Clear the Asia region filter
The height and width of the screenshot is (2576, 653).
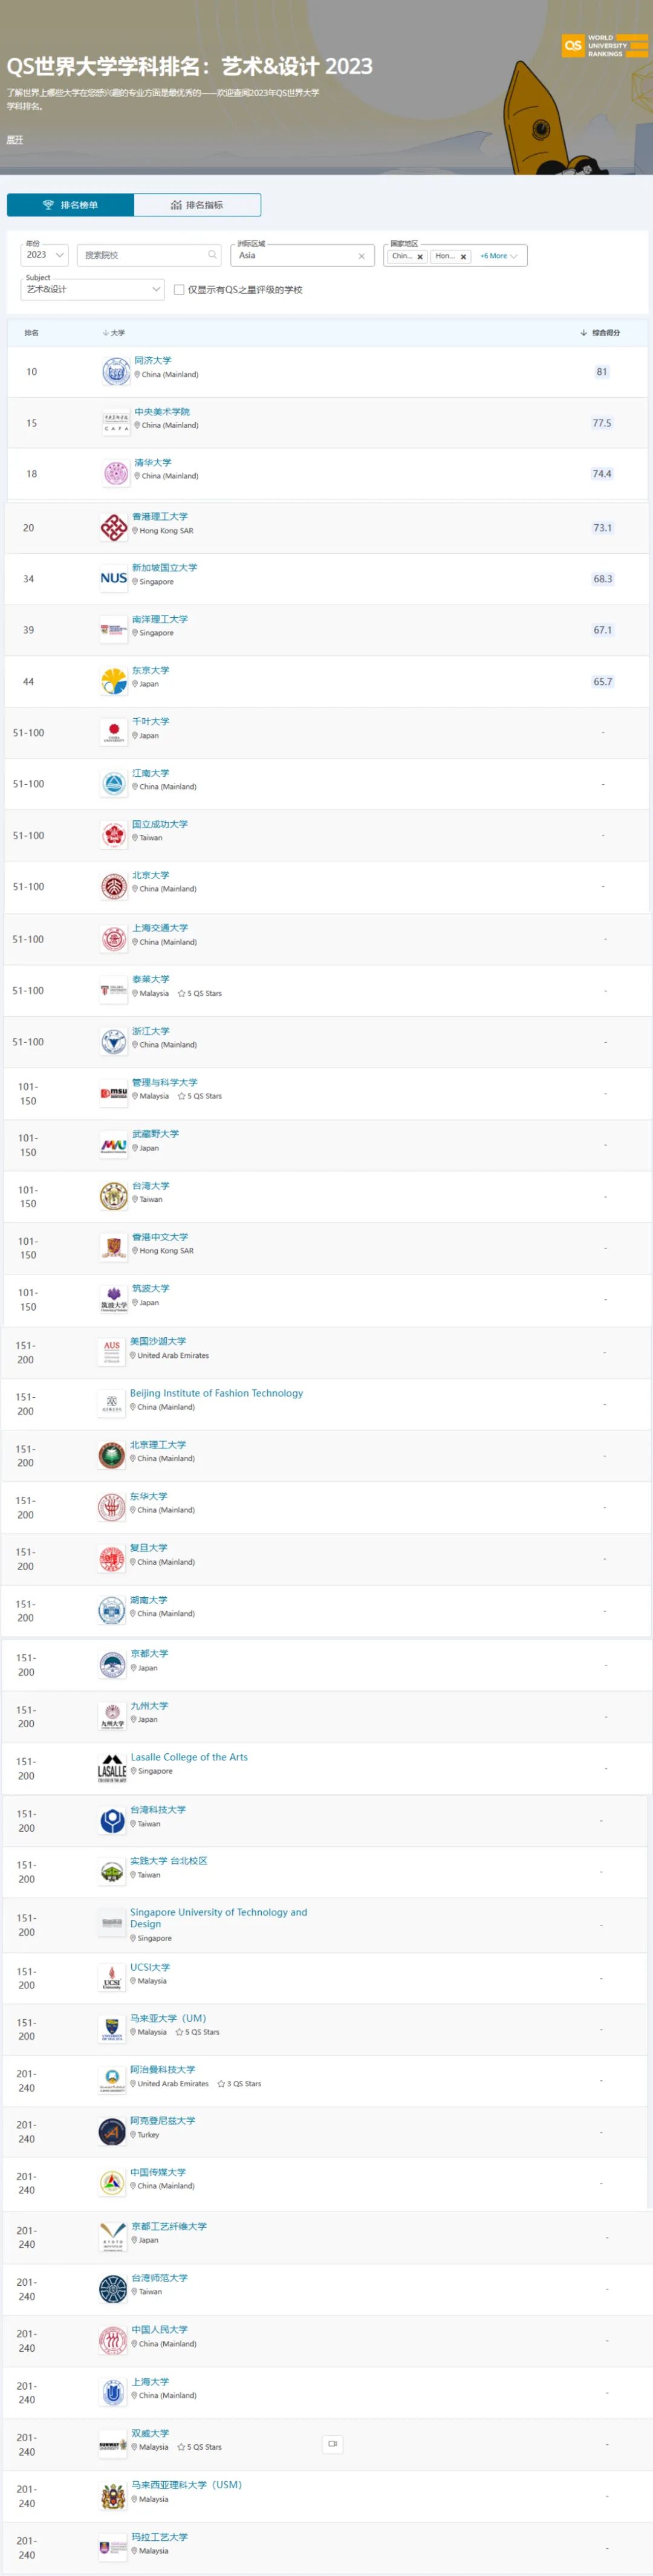click(361, 256)
